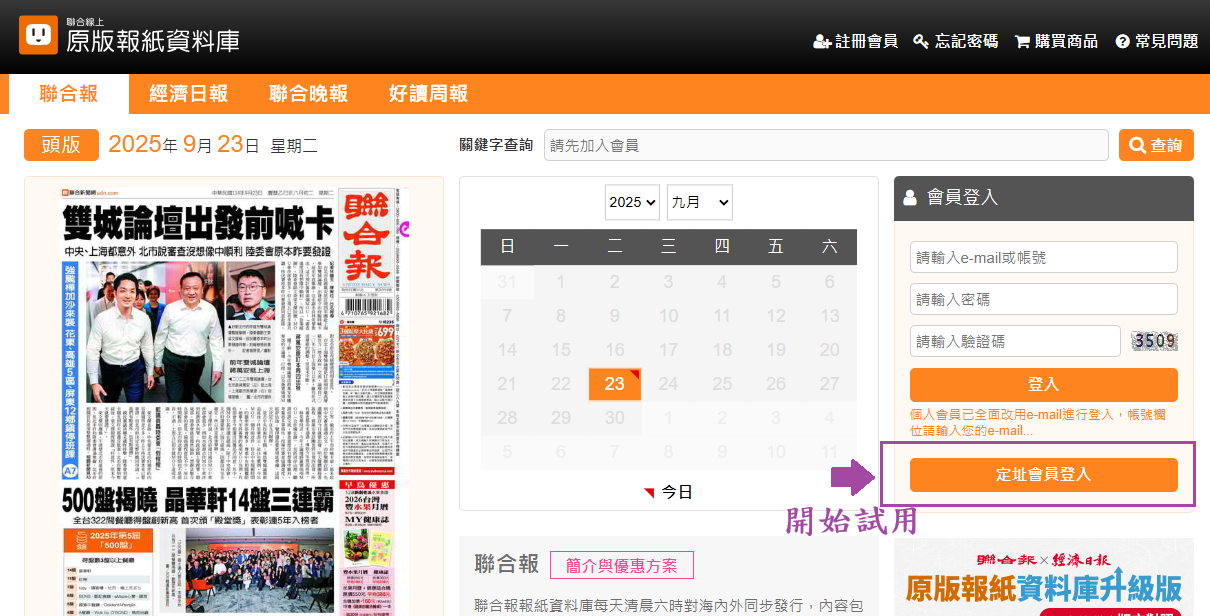Image resolution: width=1210 pixels, height=616 pixels.
Task: Open the month dropdown showing 九月
Action: (700, 202)
